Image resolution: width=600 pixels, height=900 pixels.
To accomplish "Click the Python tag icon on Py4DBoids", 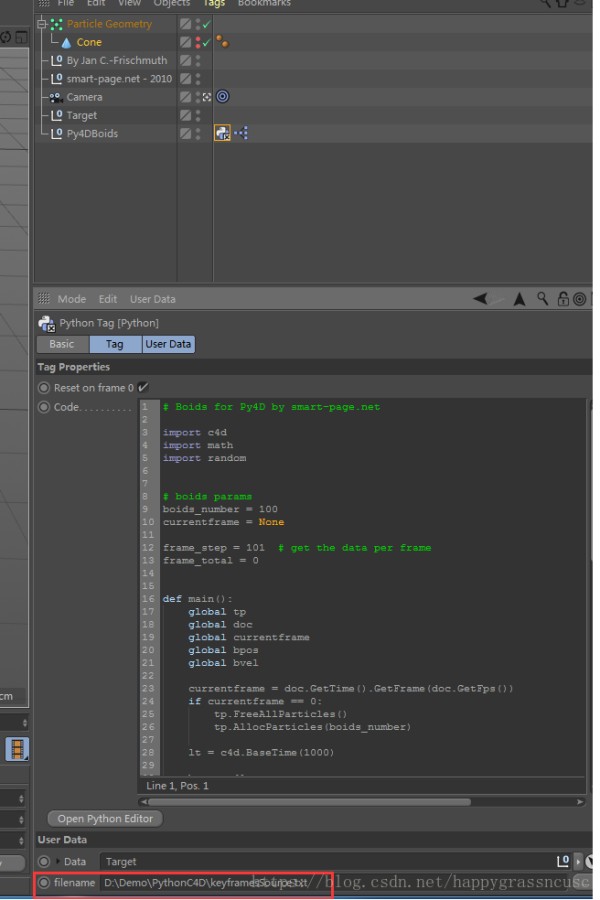I will click(222, 133).
